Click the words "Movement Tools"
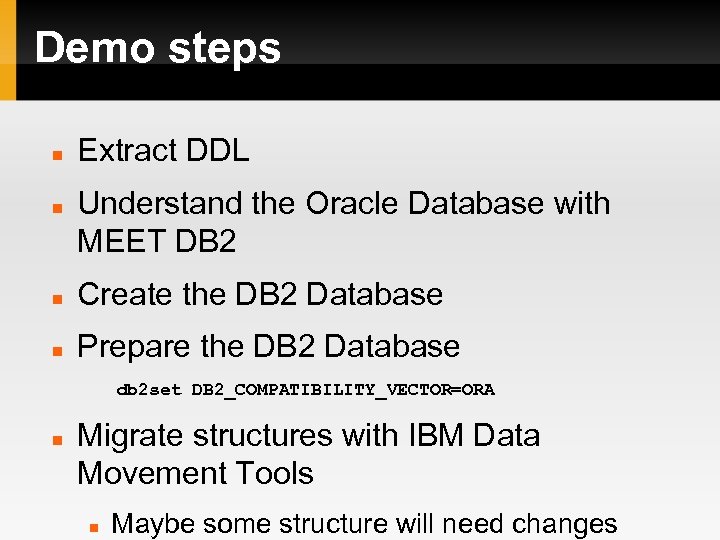 click(x=195, y=473)
